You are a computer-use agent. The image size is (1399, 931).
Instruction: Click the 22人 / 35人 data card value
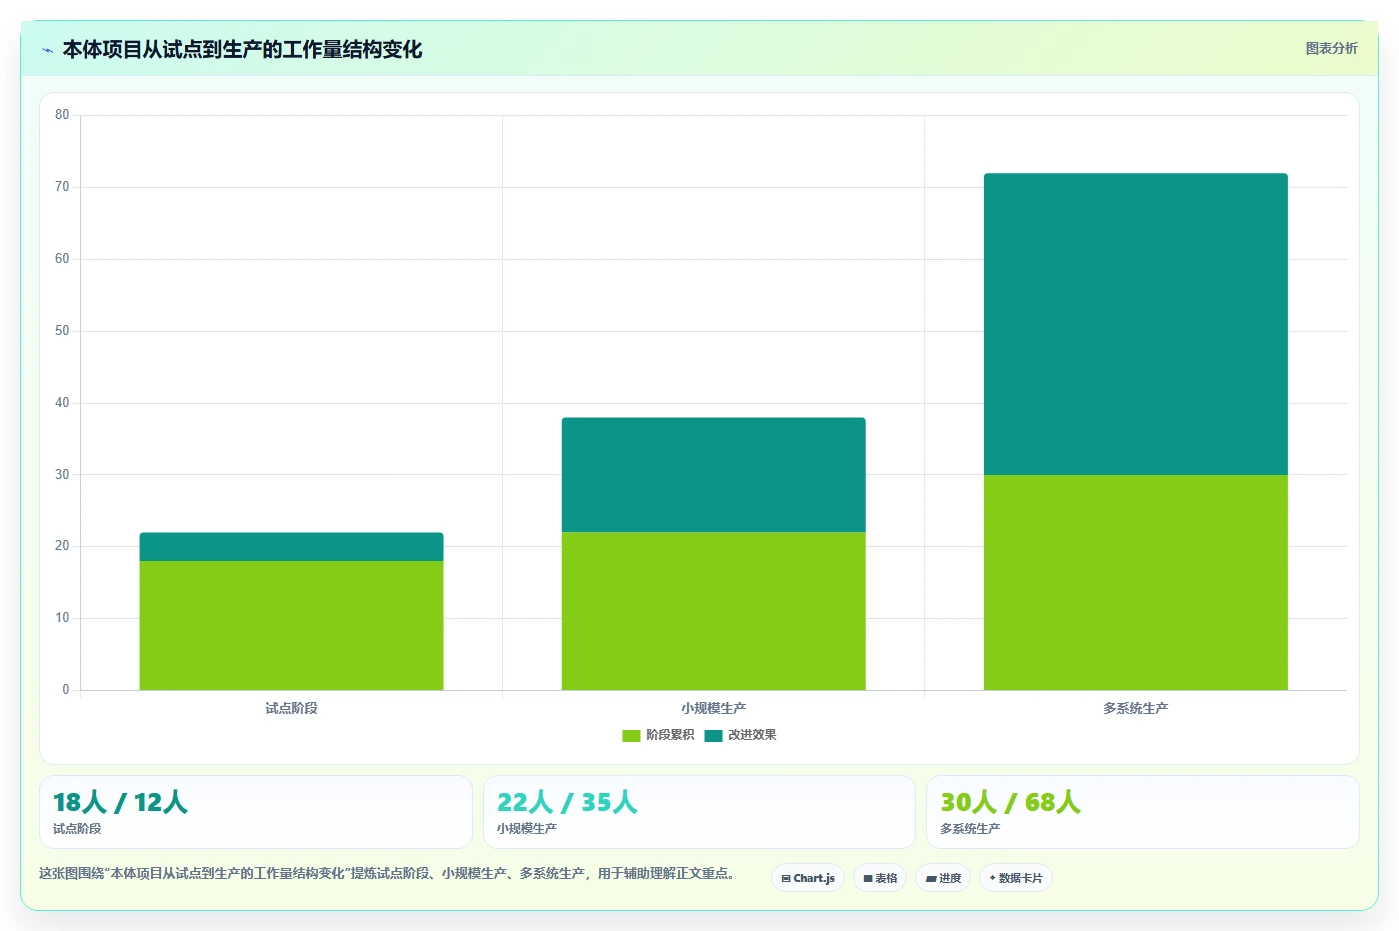[567, 802]
